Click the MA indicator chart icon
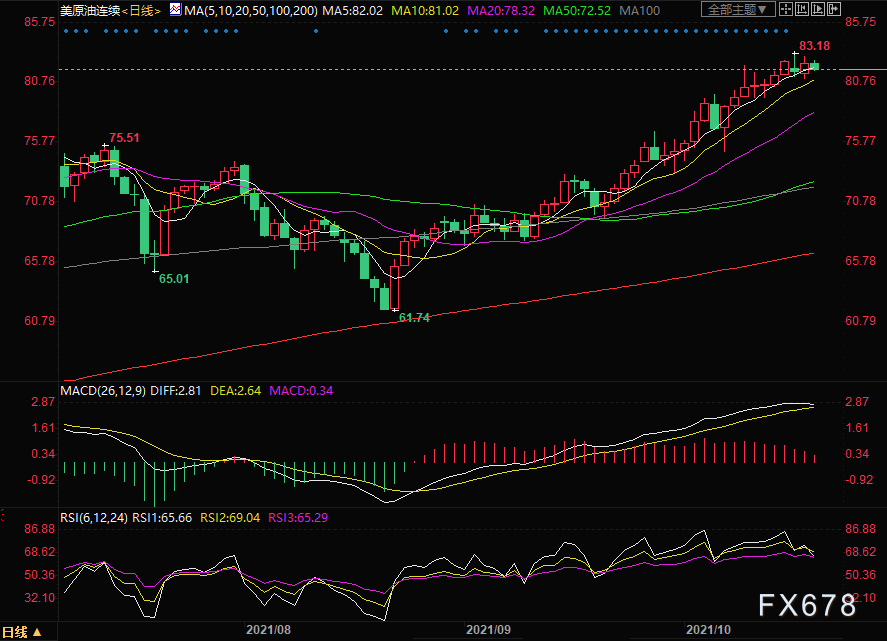Viewport: 887px width, 641px height. pyautogui.click(x=175, y=9)
